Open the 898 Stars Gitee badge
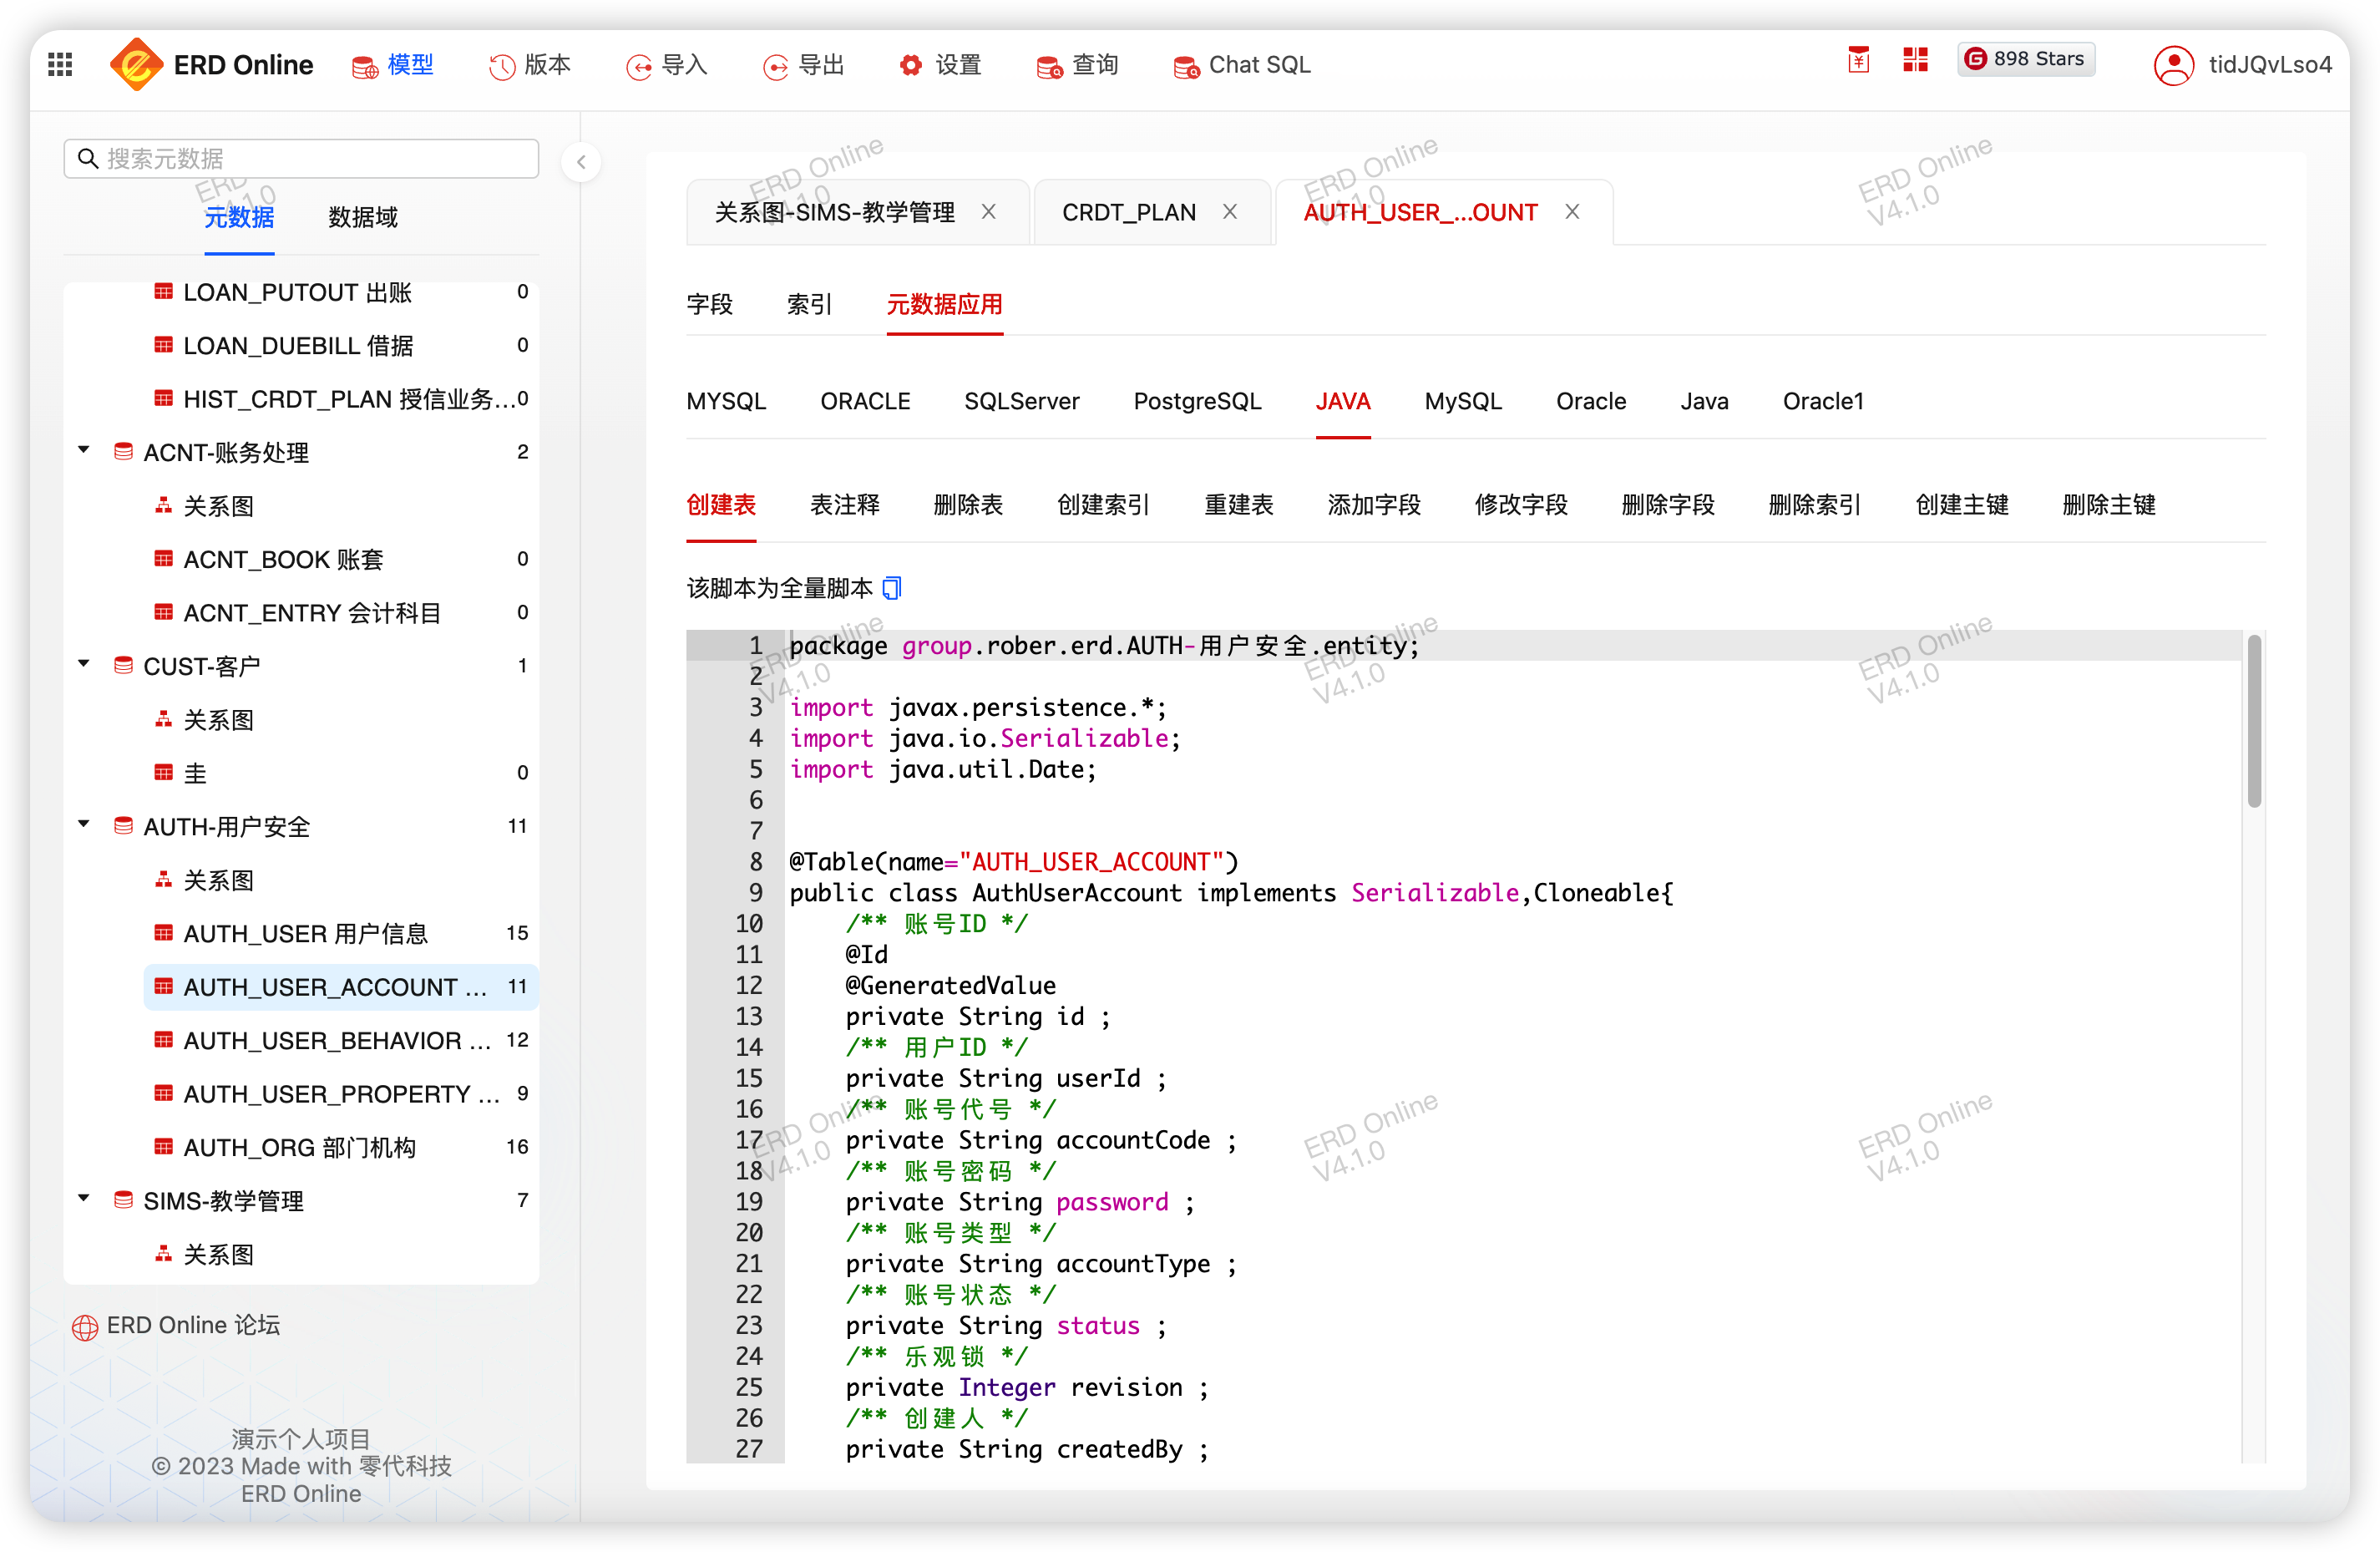Viewport: 2380px width, 1552px height. (2026, 59)
